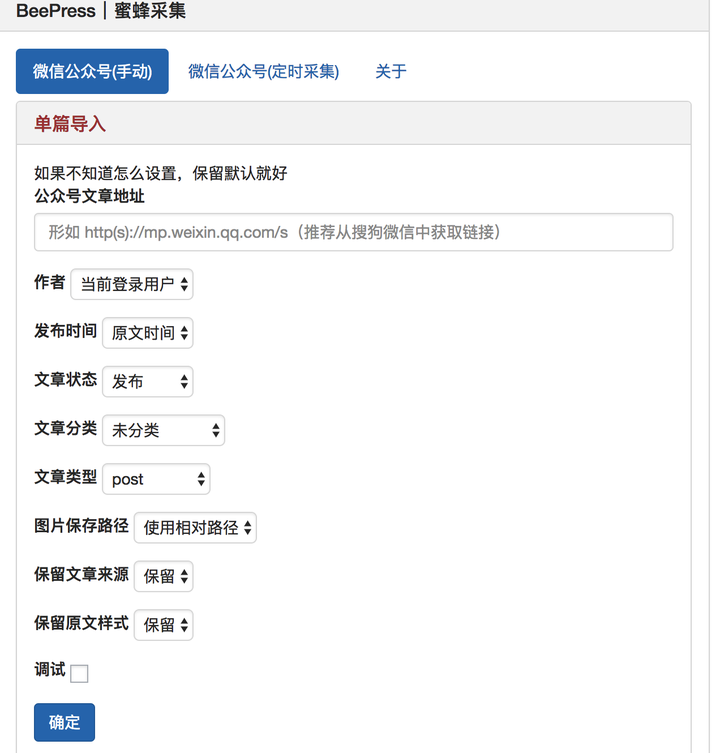The height and width of the screenshot is (753, 720).
Task: Open the 文章类型 dropdown showing post
Action: tap(156, 479)
